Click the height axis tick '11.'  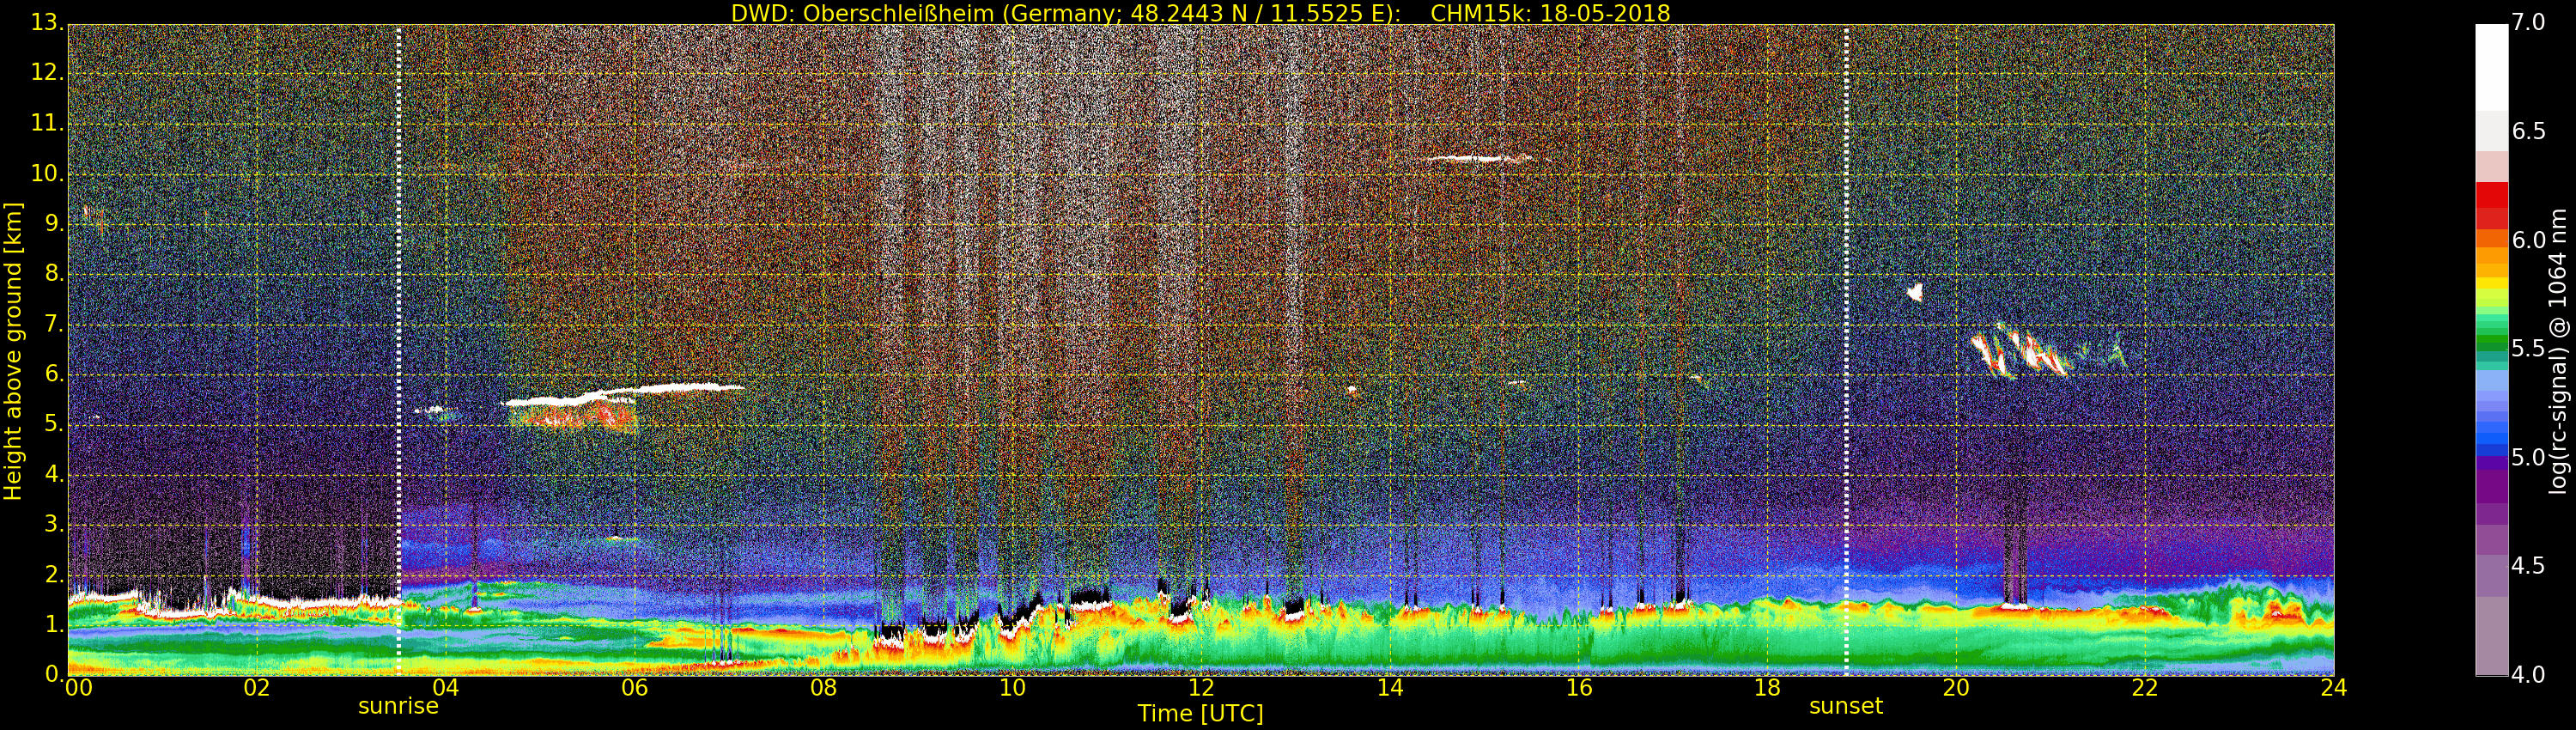click(x=48, y=124)
